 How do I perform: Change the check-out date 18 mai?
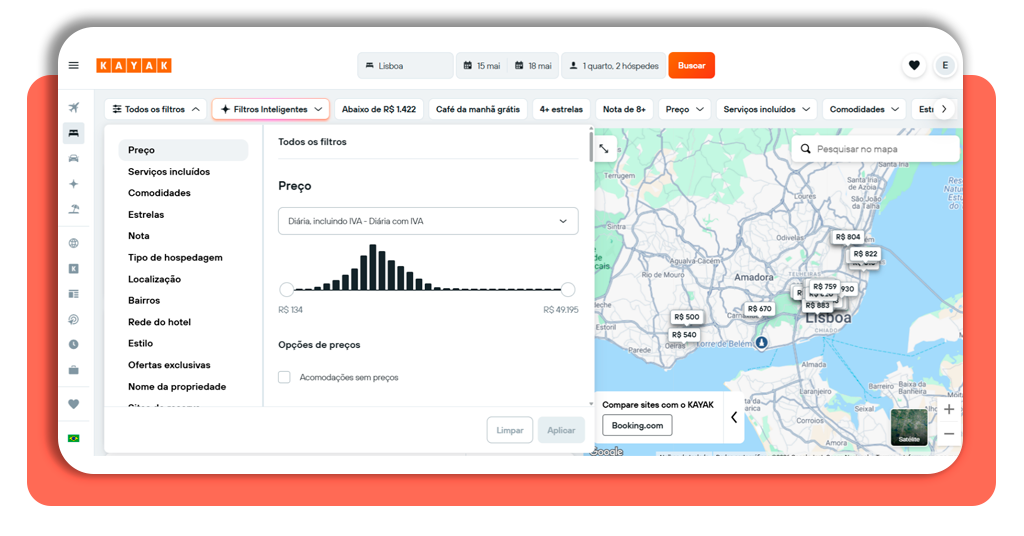point(533,65)
